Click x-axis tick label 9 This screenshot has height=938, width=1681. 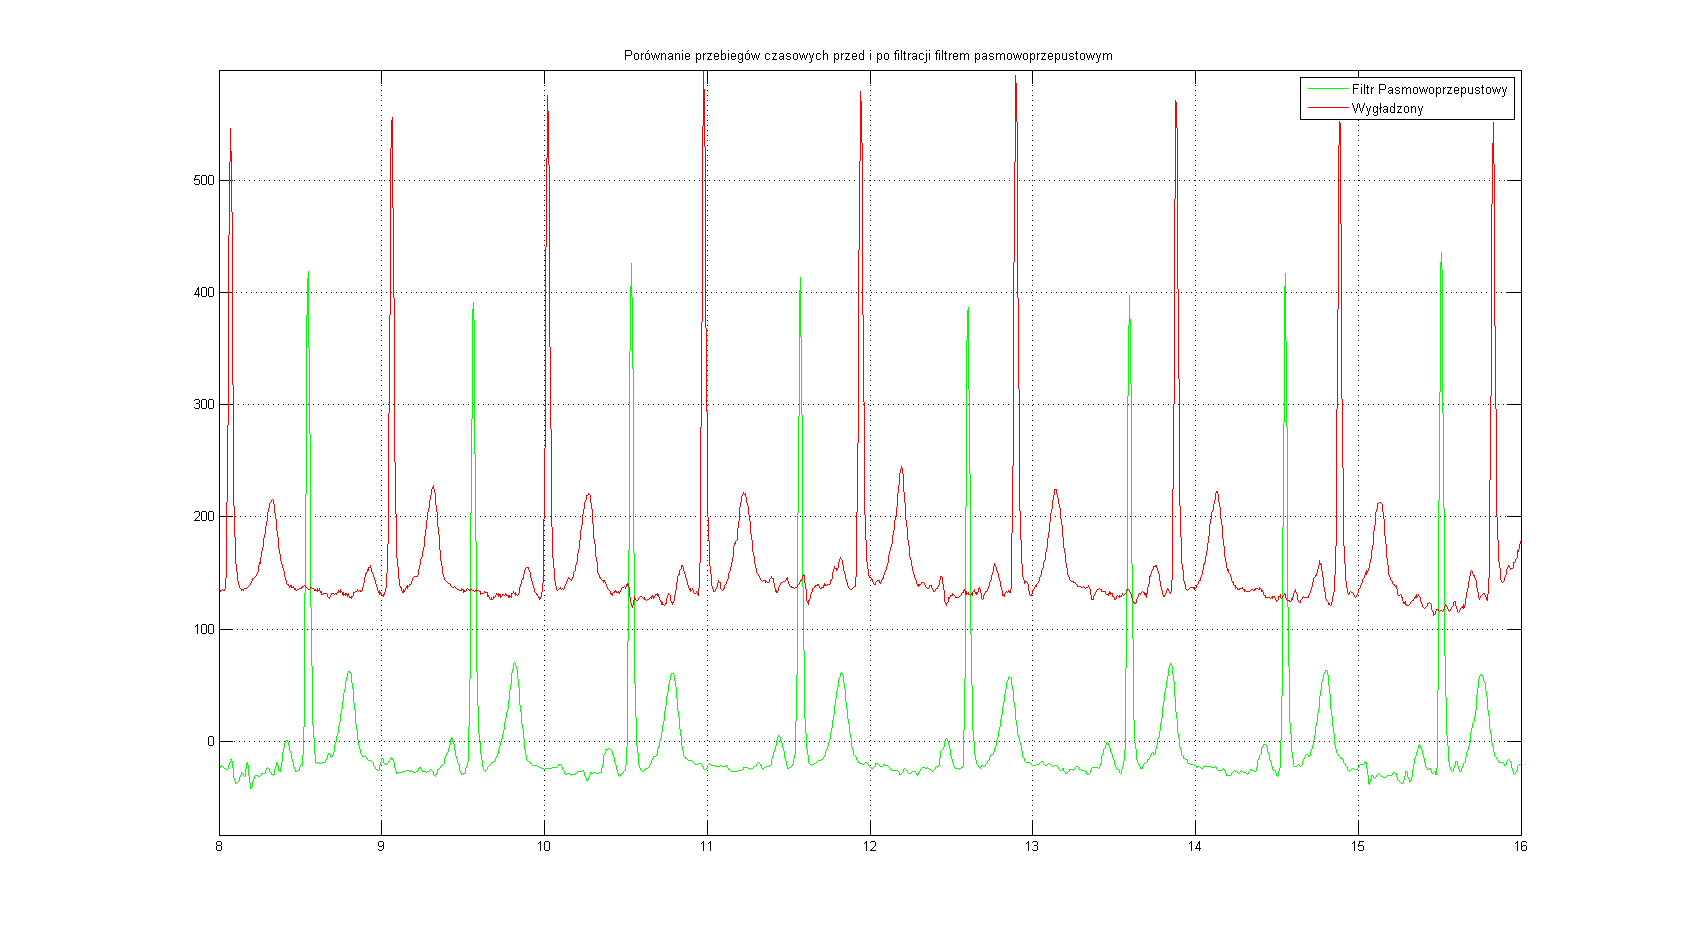pos(381,847)
